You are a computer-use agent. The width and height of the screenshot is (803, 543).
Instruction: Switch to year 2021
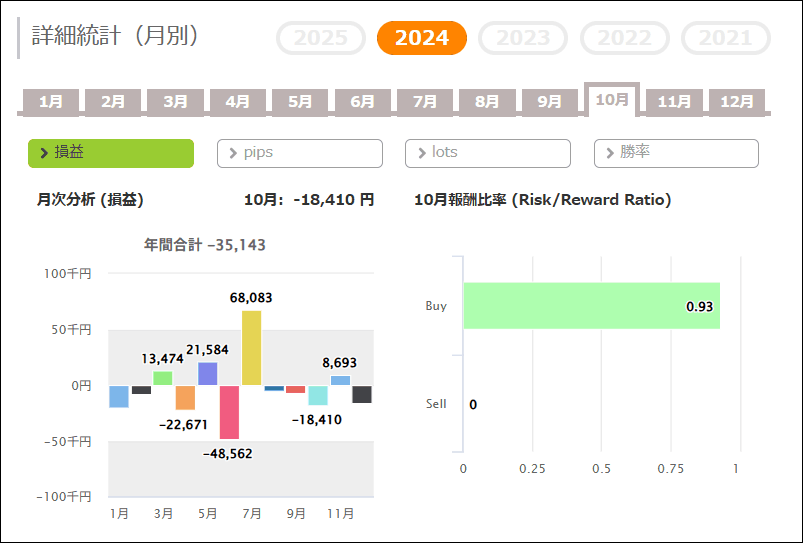tap(725, 38)
